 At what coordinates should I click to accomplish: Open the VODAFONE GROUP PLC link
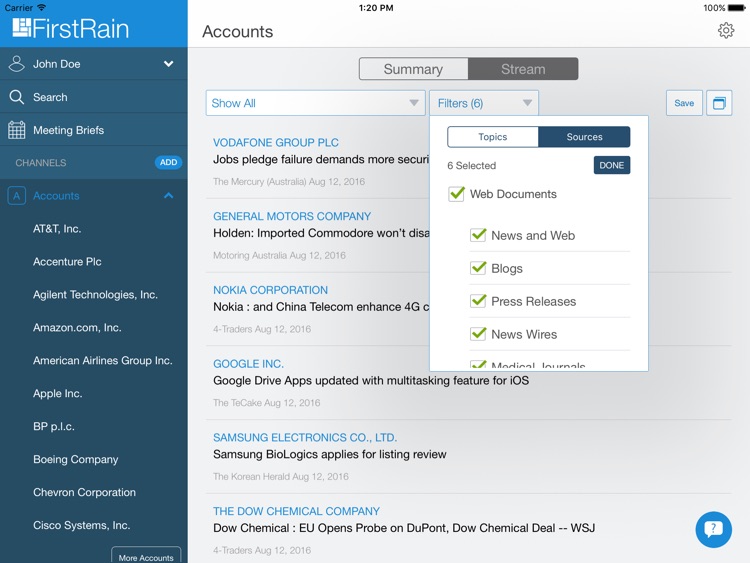[276, 143]
